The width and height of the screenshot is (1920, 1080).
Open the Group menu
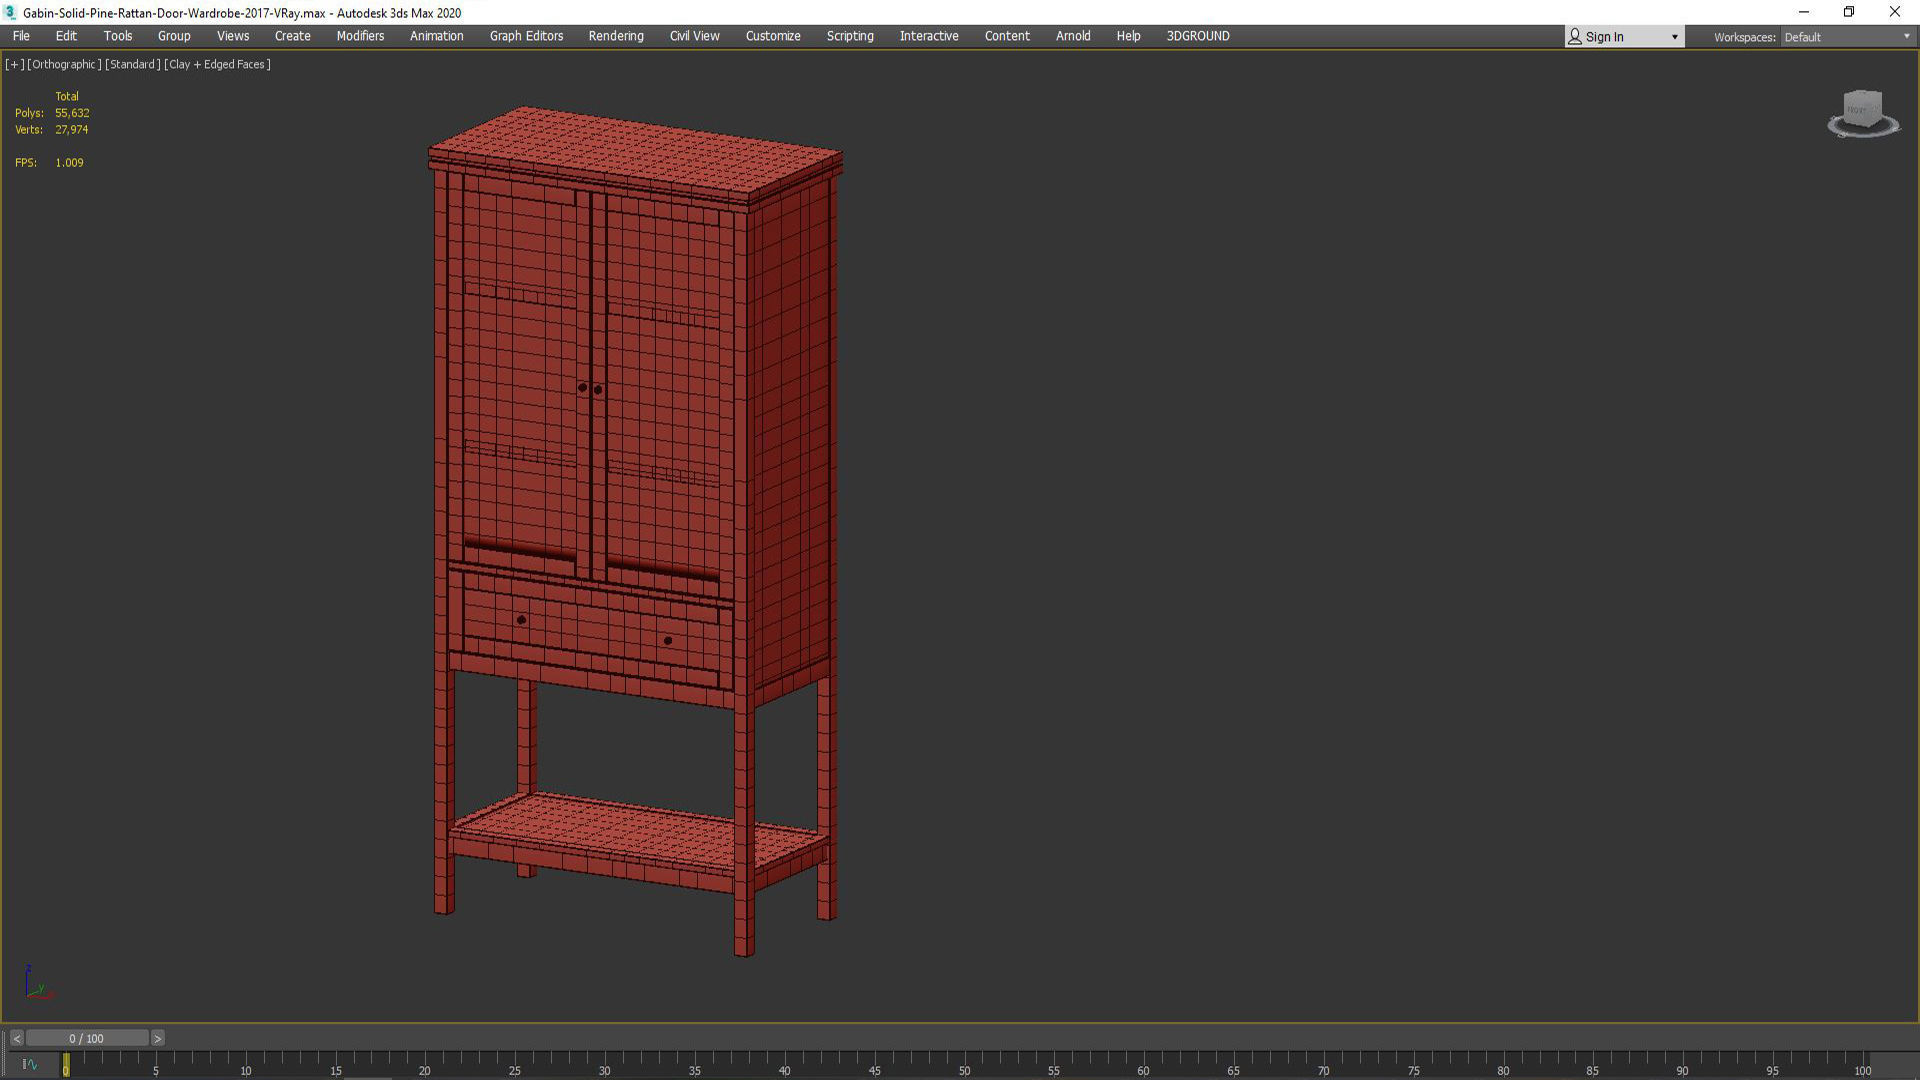[174, 36]
